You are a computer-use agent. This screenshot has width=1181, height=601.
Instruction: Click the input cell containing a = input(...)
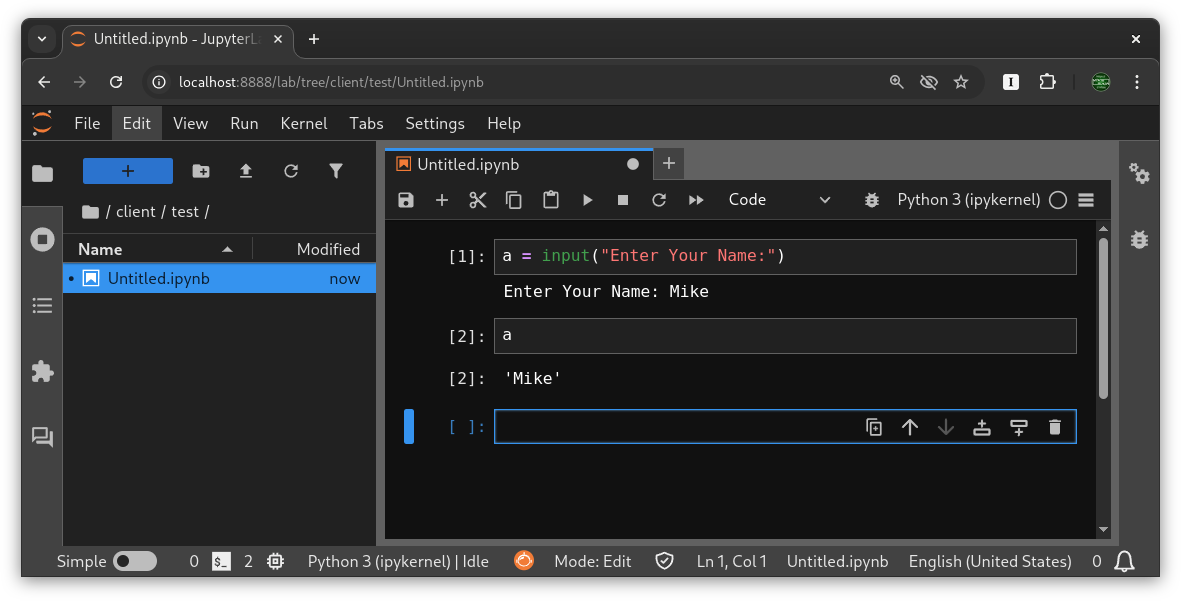785,257
